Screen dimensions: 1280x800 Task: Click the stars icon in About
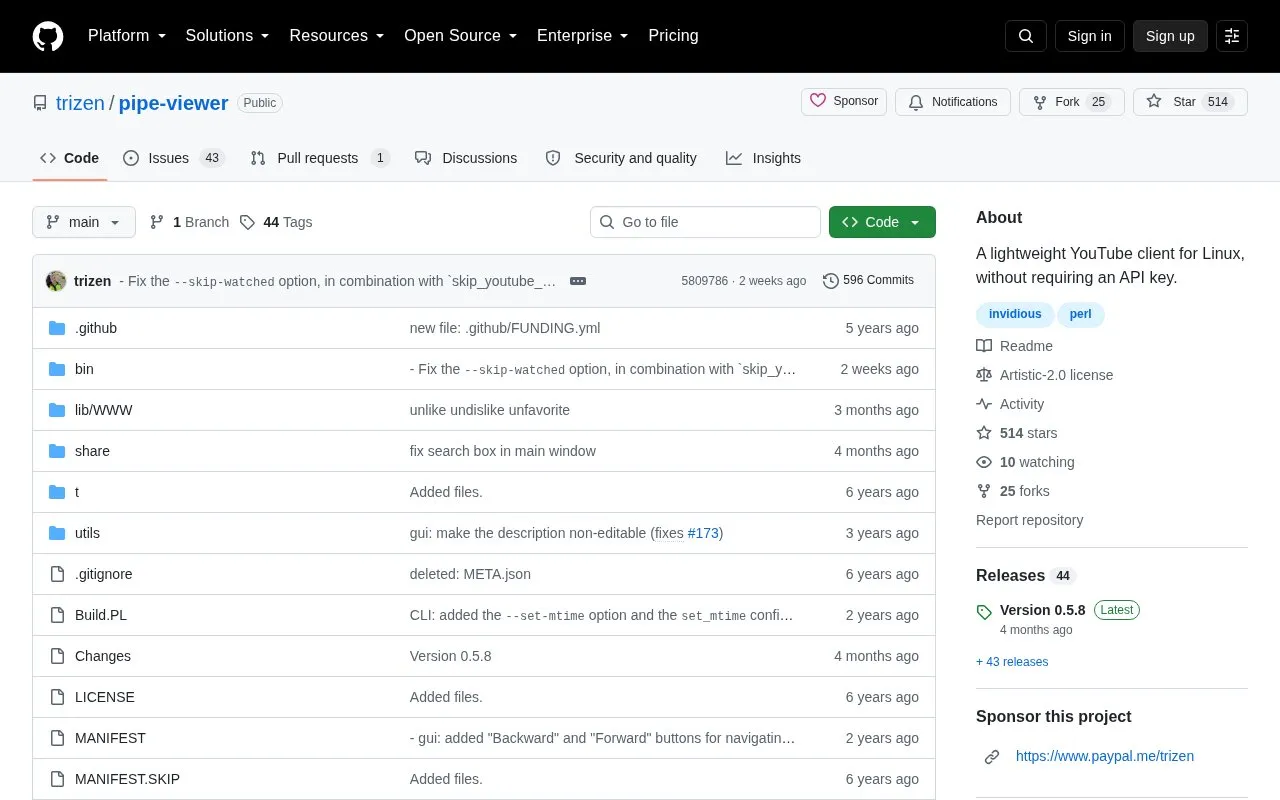[x=984, y=433]
